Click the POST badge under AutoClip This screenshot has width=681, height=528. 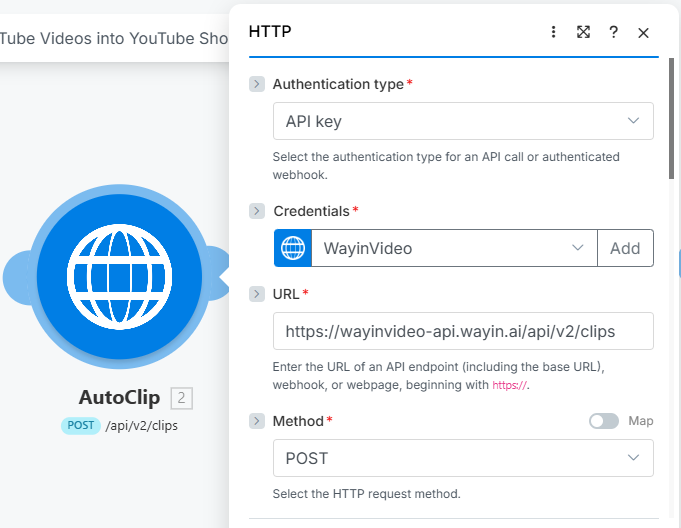coord(81,426)
